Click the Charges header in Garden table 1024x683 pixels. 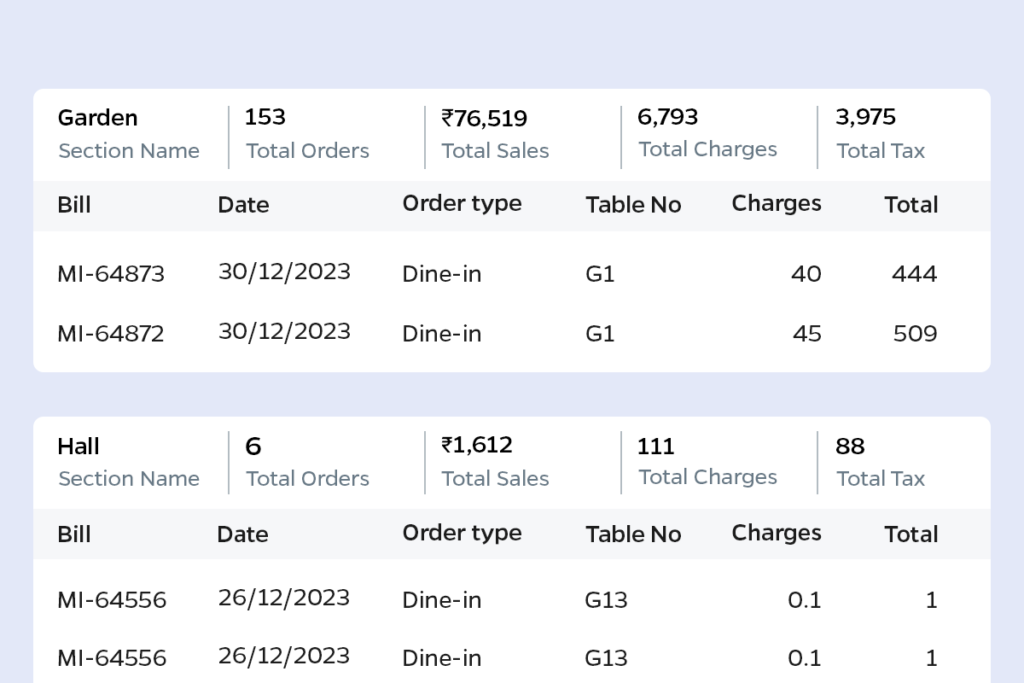(x=776, y=204)
